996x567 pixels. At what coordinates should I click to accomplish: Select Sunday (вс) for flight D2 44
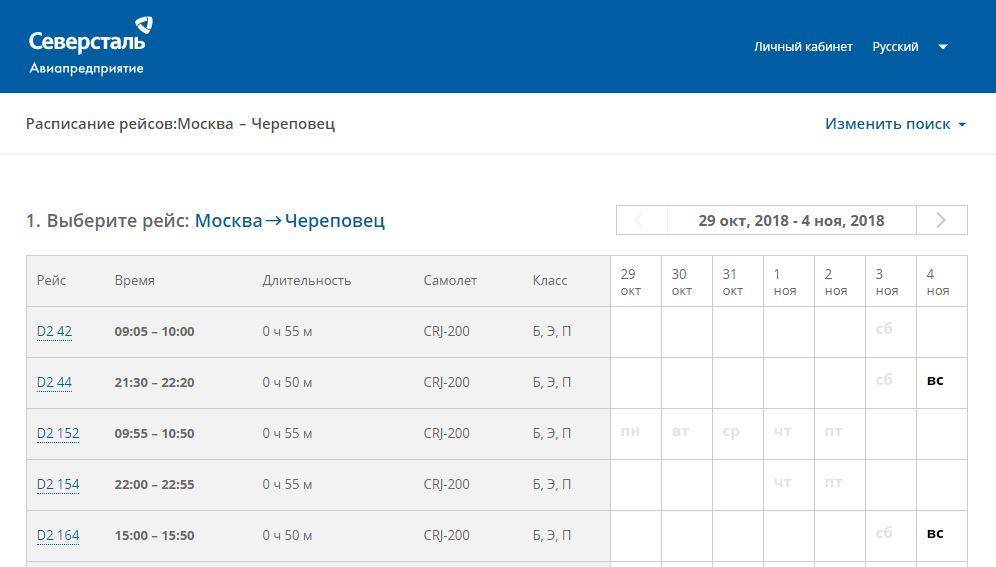tap(935, 380)
